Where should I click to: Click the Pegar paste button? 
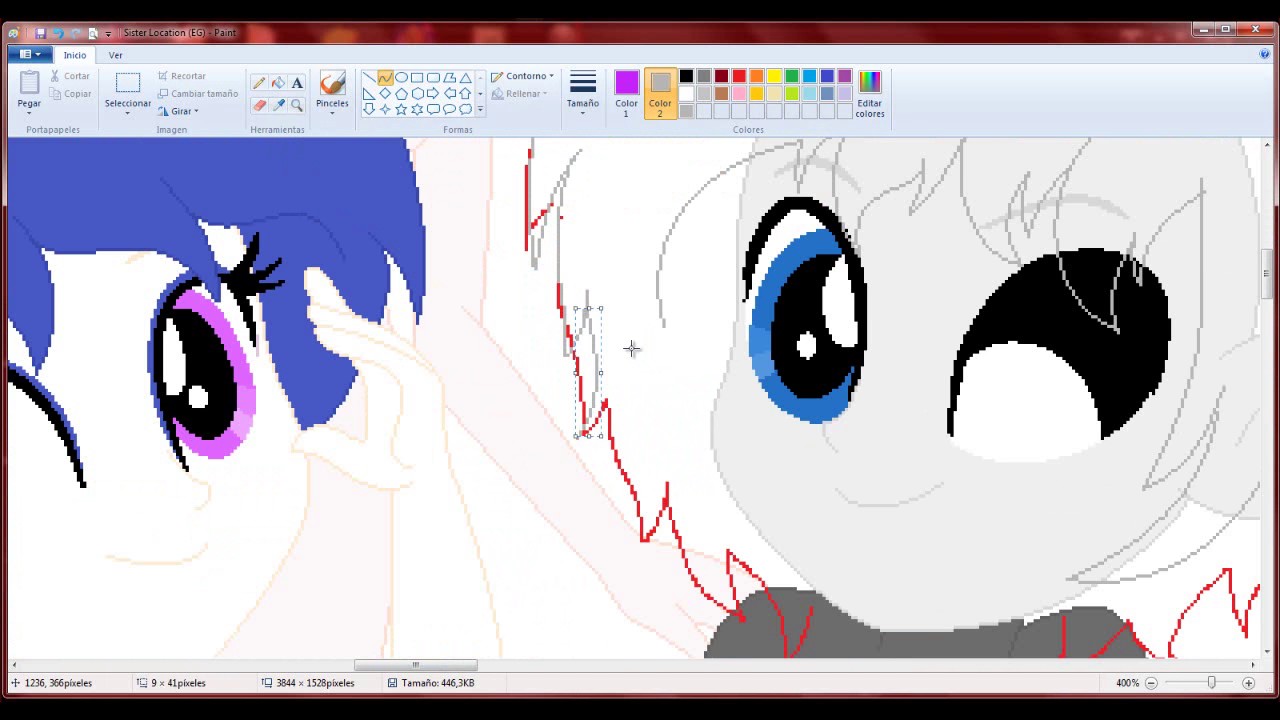point(29,92)
